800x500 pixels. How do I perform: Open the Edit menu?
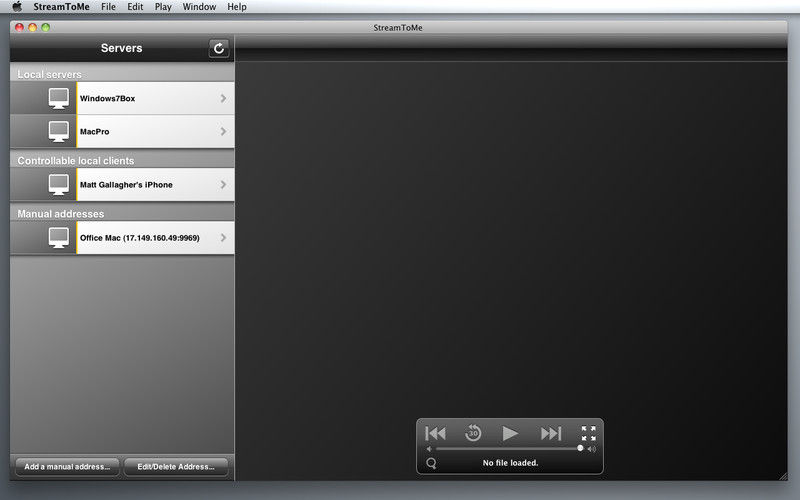click(135, 7)
